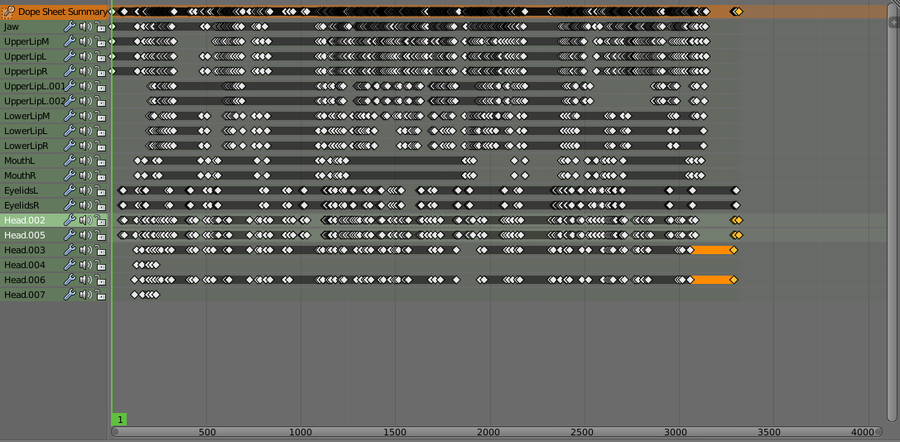Mute Head.006 using its speaker icon
900x442 pixels.
[x=86, y=280]
